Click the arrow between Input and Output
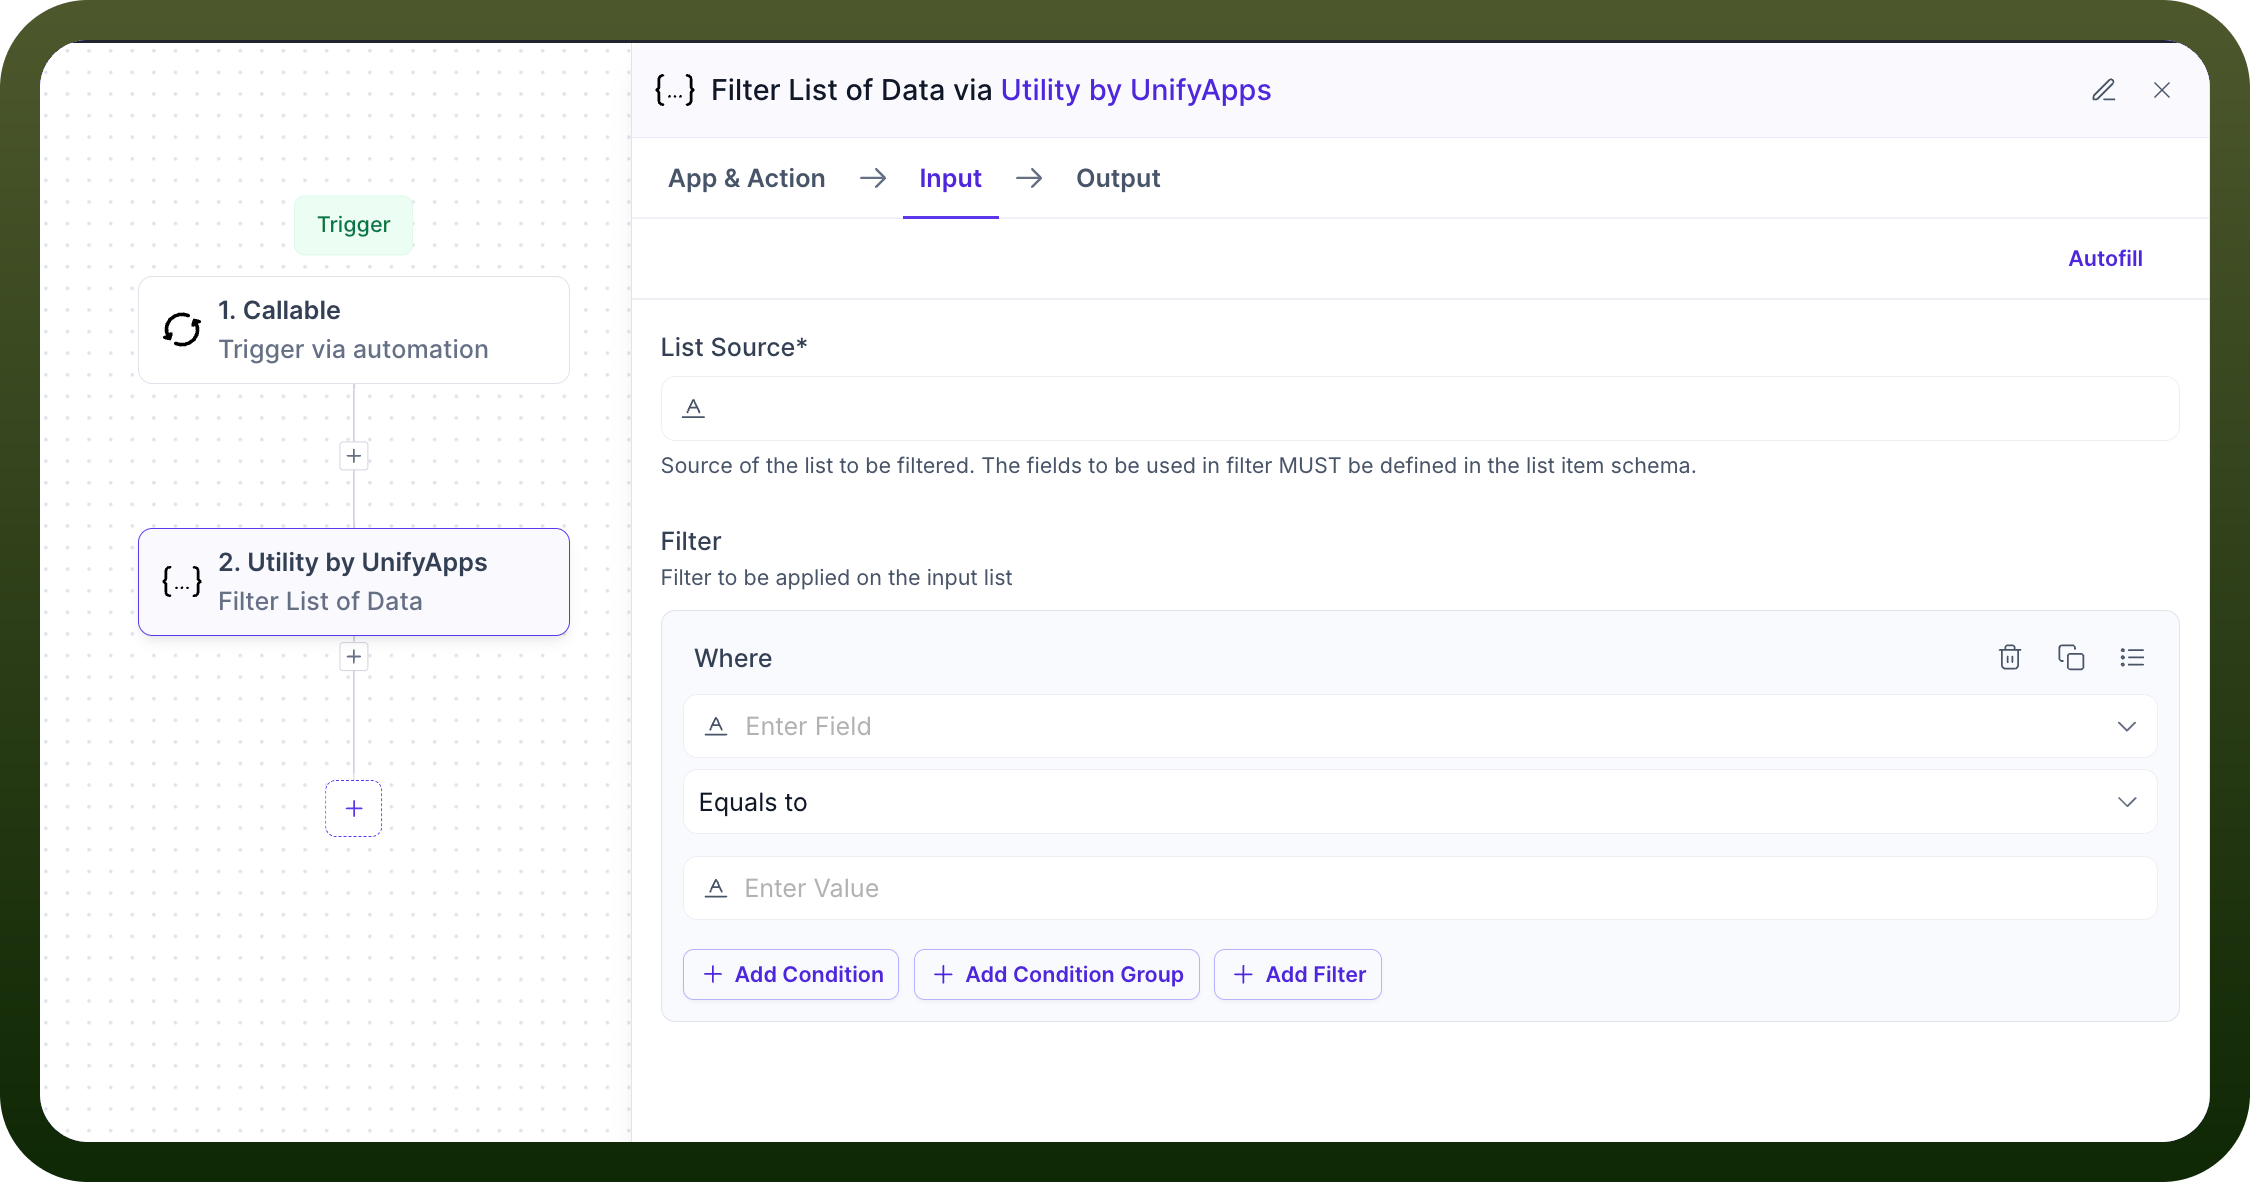The image size is (2250, 1182). pyautogui.click(x=1029, y=178)
